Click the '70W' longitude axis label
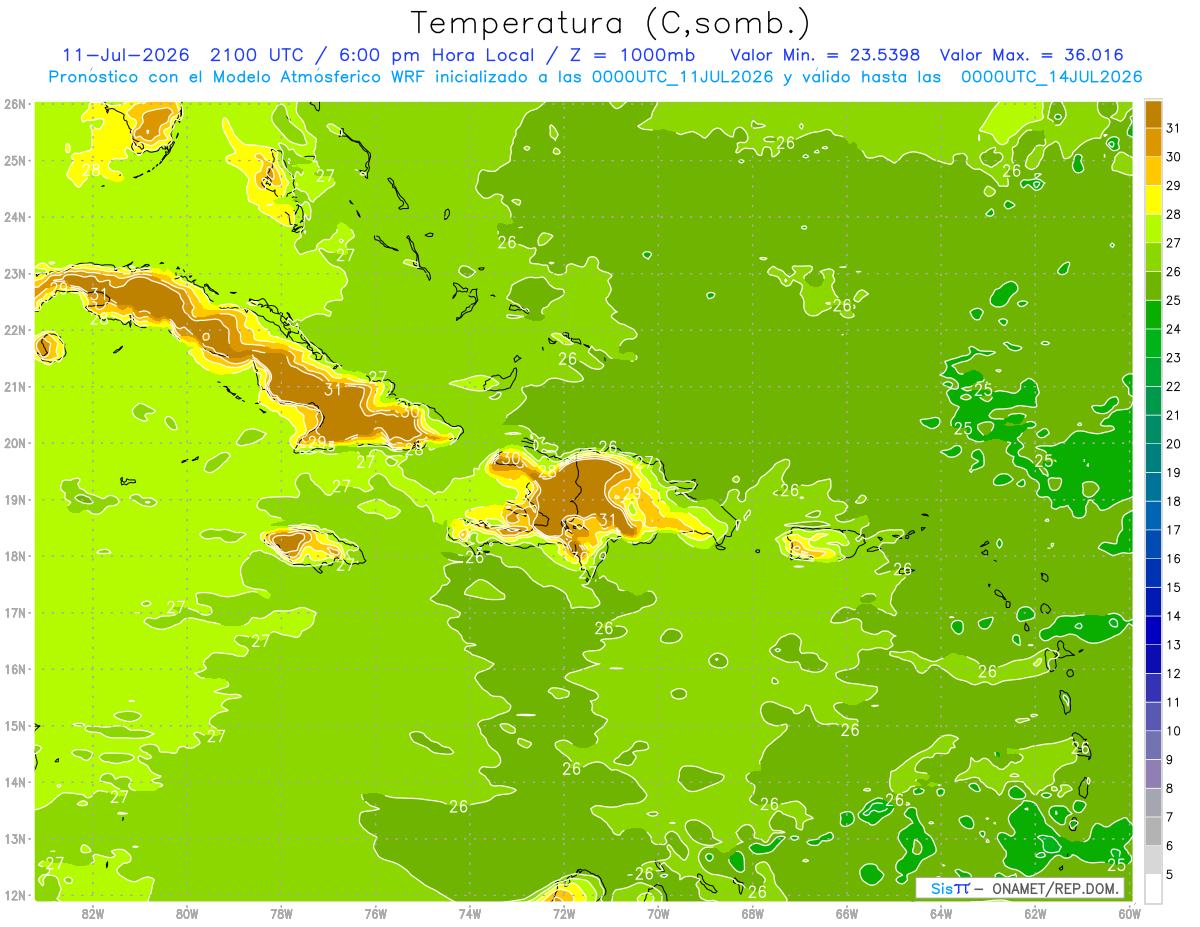 (658, 913)
